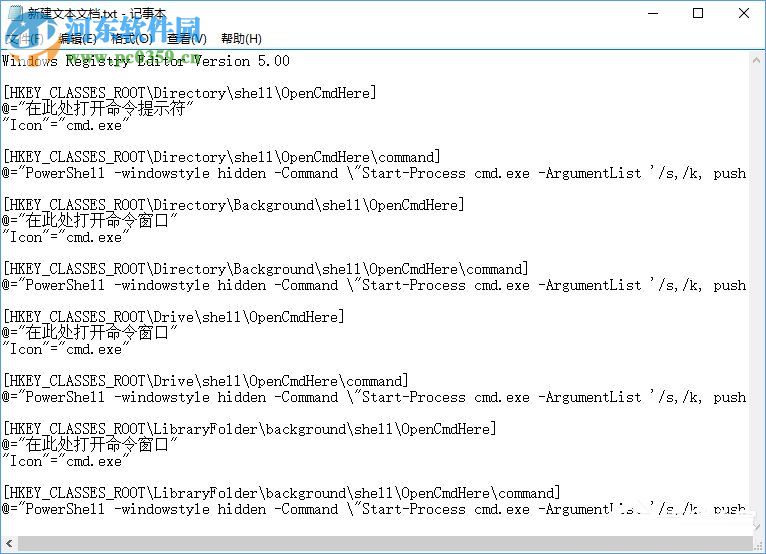Open the 查看(V) menu

pyautogui.click(x=187, y=39)
